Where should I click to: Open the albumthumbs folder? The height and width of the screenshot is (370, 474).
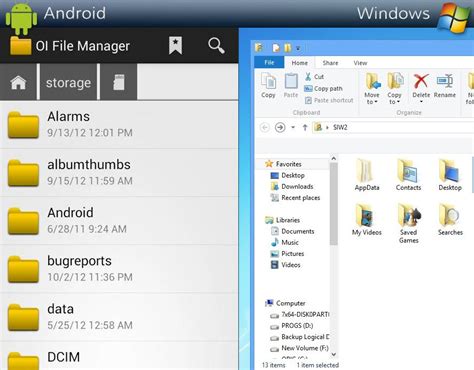(x=119, y=173)
